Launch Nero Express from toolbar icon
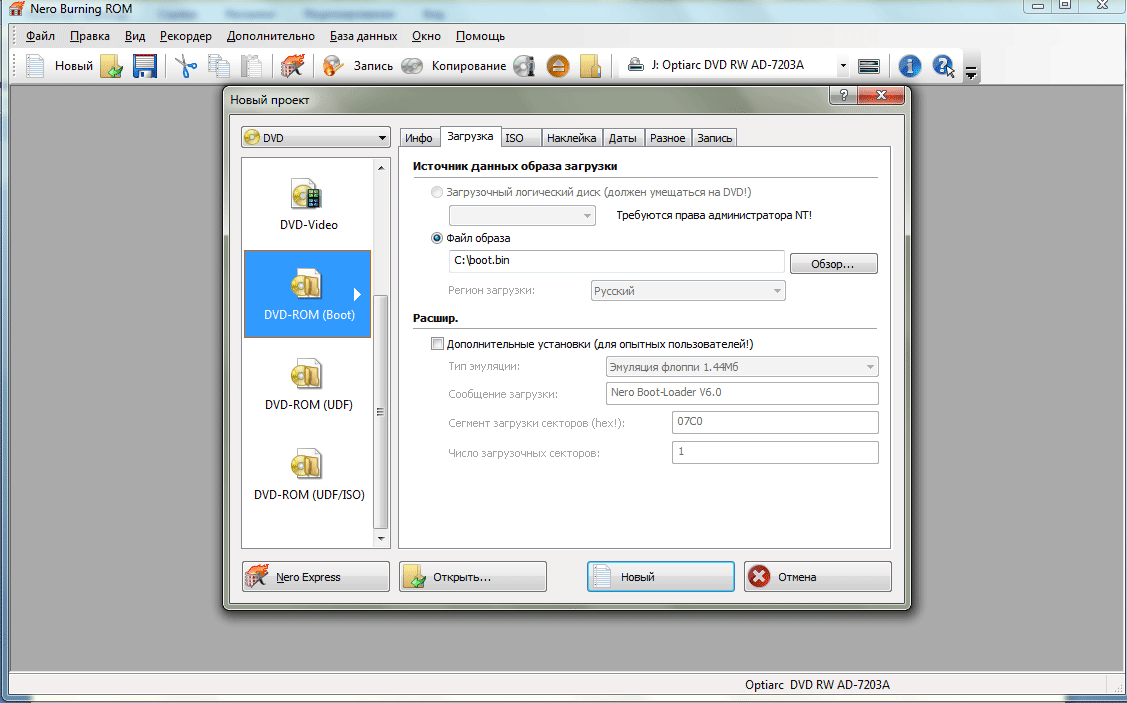The image size is (1127, 703). (x=292, y=66)
